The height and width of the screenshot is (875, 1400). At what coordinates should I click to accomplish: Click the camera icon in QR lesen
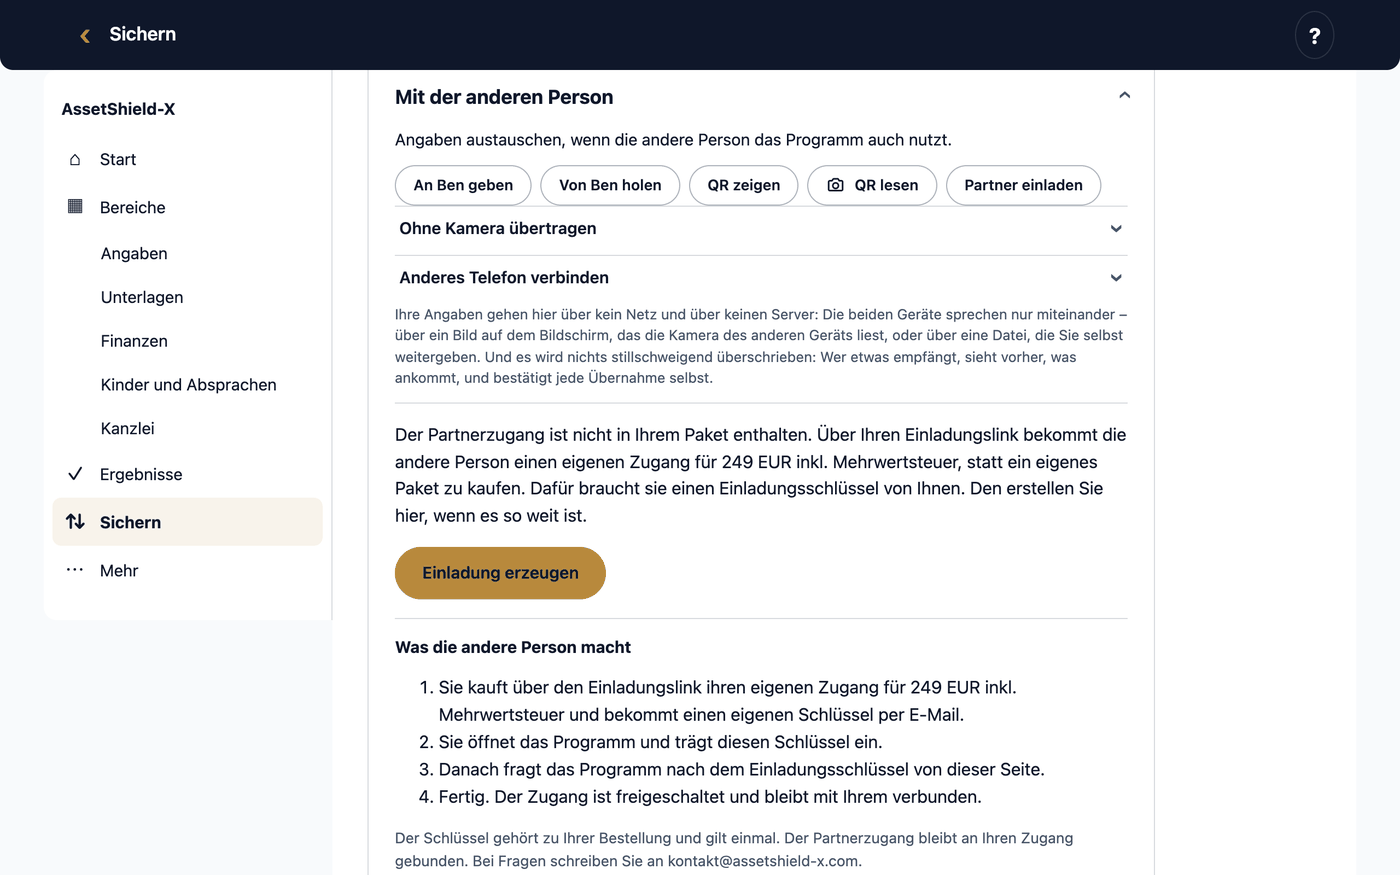pyautogui.click(x=836, y=185)
